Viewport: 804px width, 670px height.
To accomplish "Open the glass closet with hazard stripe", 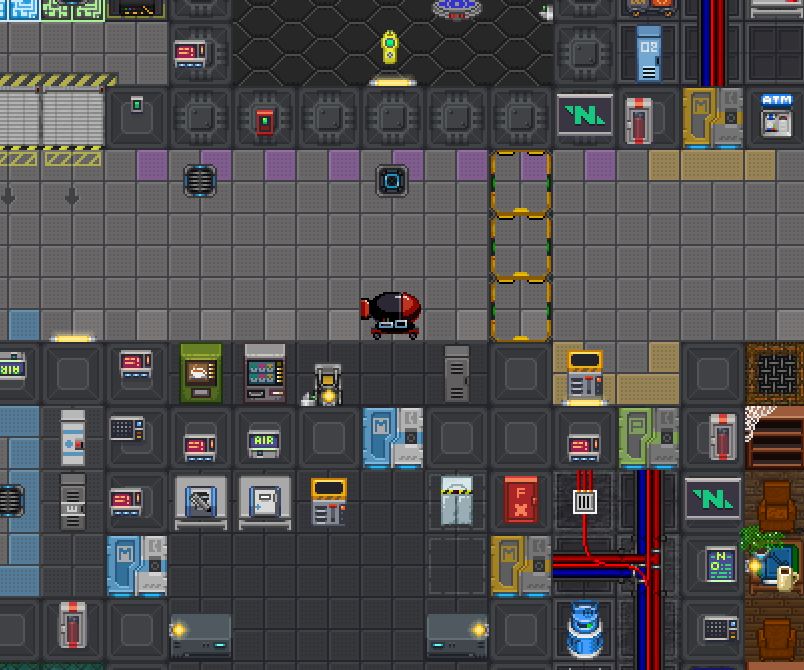I will [x=456, y=500].
